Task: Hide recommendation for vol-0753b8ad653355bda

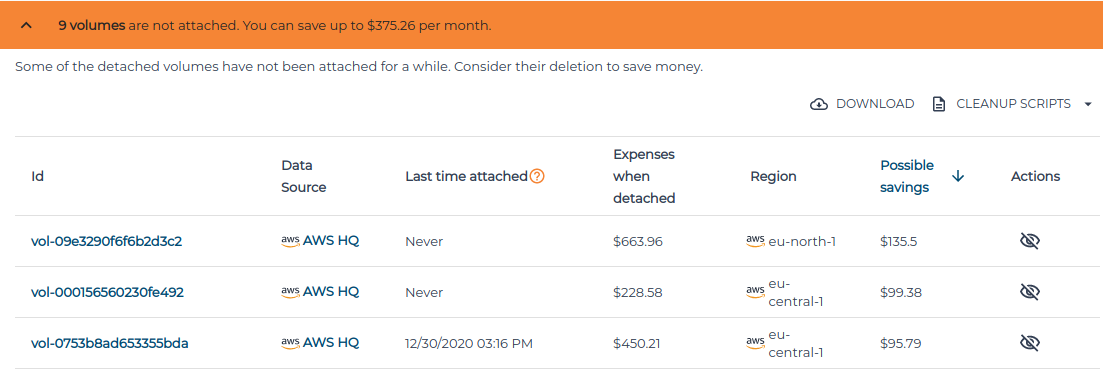Action: 1030,343
